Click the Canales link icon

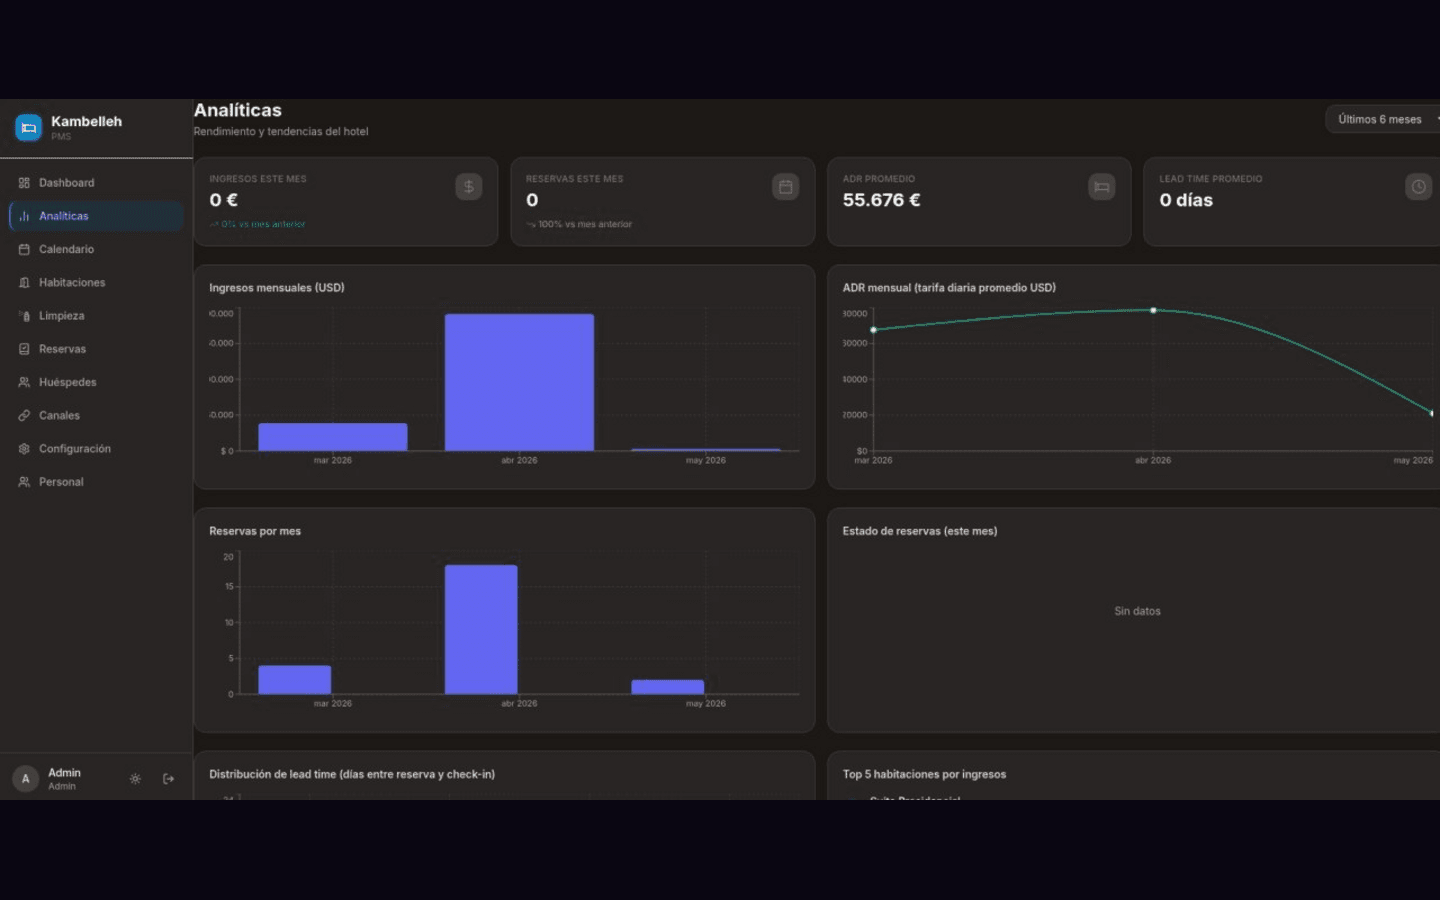24,416
